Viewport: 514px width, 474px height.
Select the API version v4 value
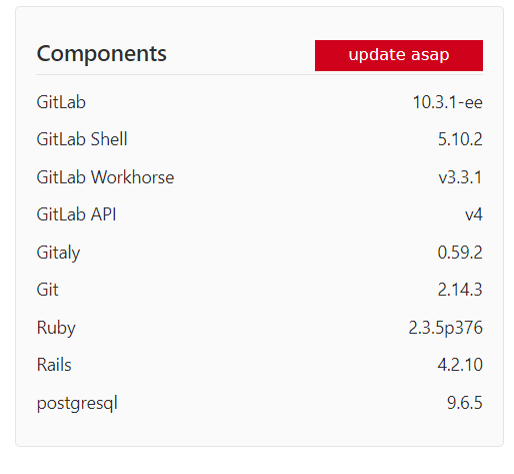474,214
